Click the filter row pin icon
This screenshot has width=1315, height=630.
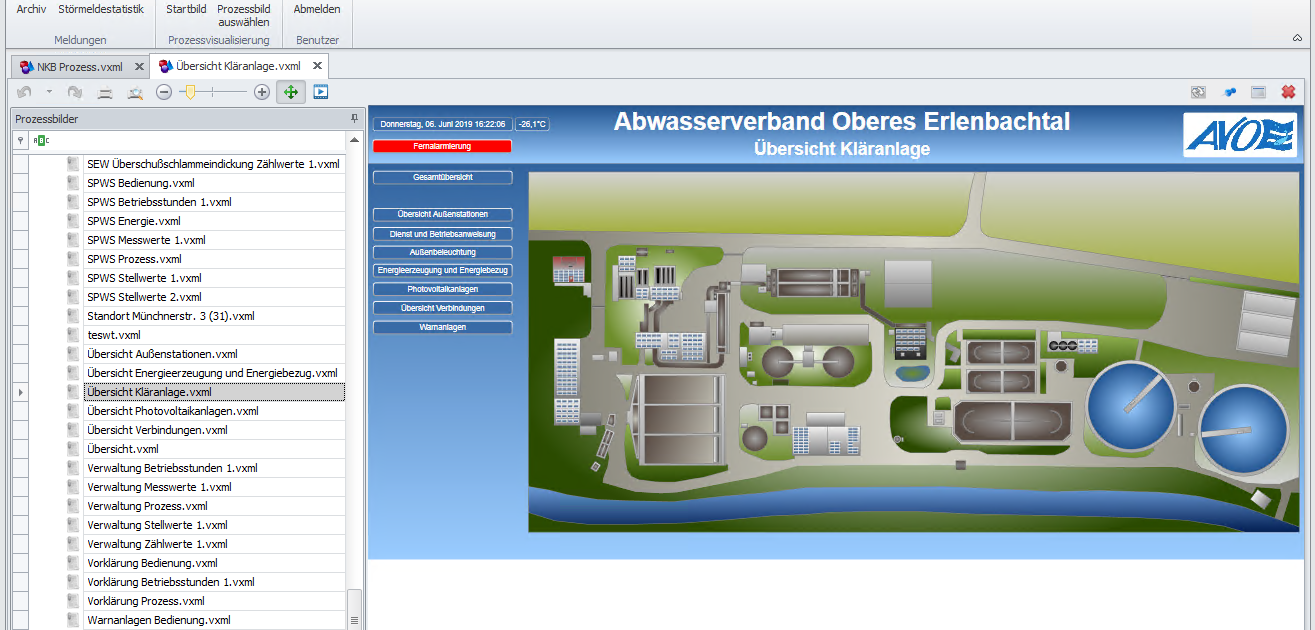(20, 141)
